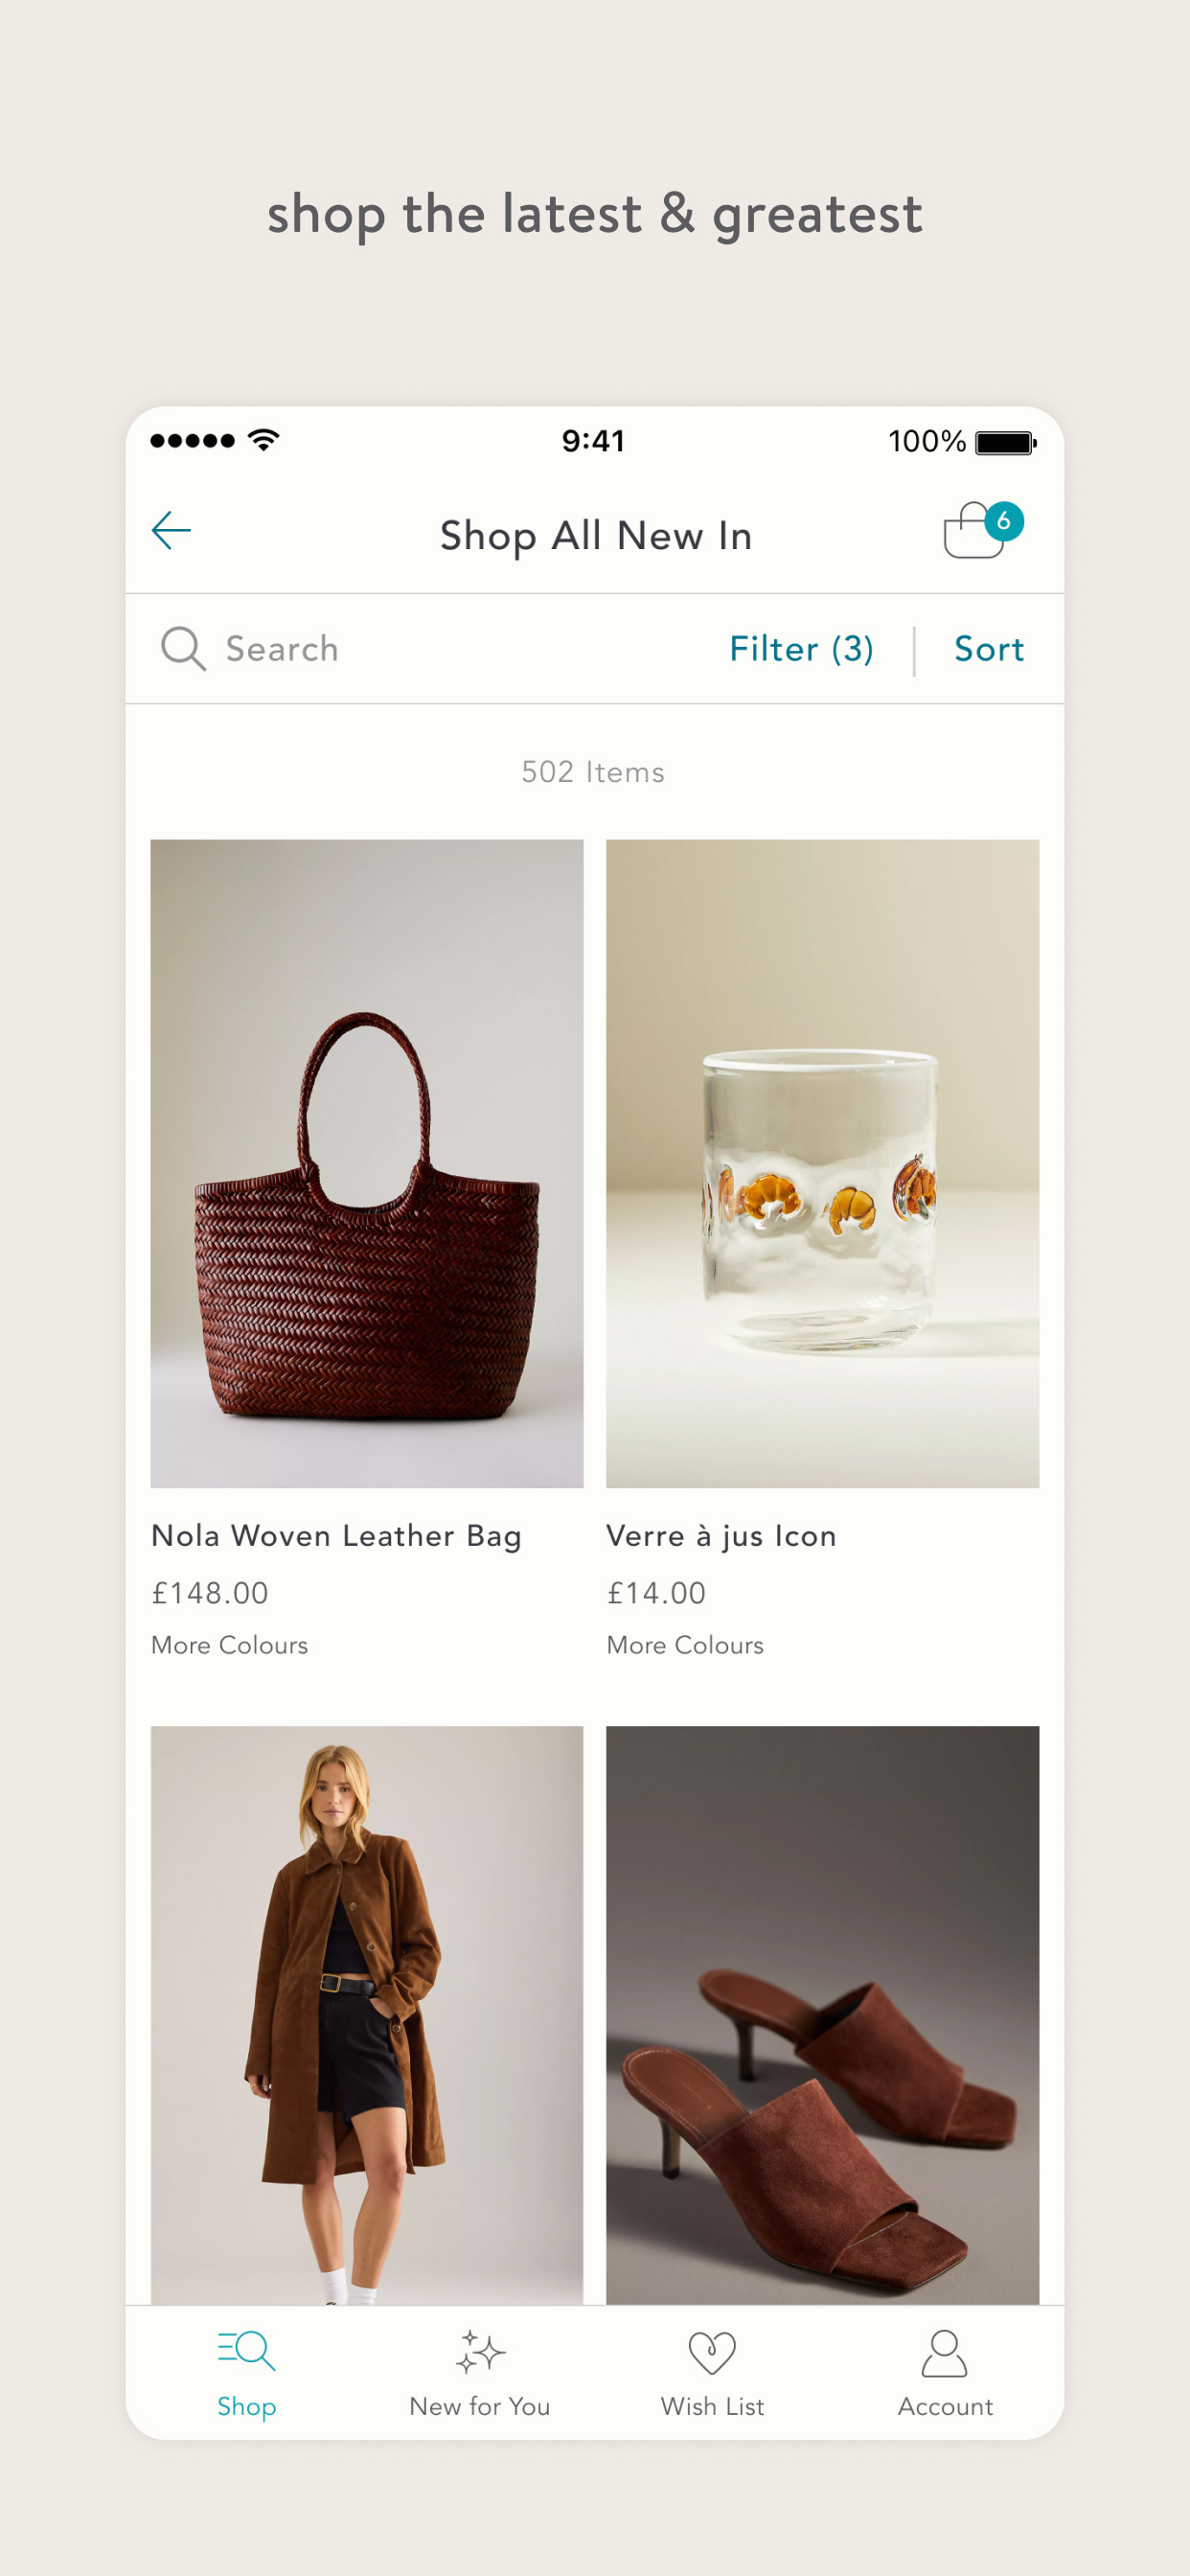
Task: Open Filter (3) options
Action: coord(801,649)
